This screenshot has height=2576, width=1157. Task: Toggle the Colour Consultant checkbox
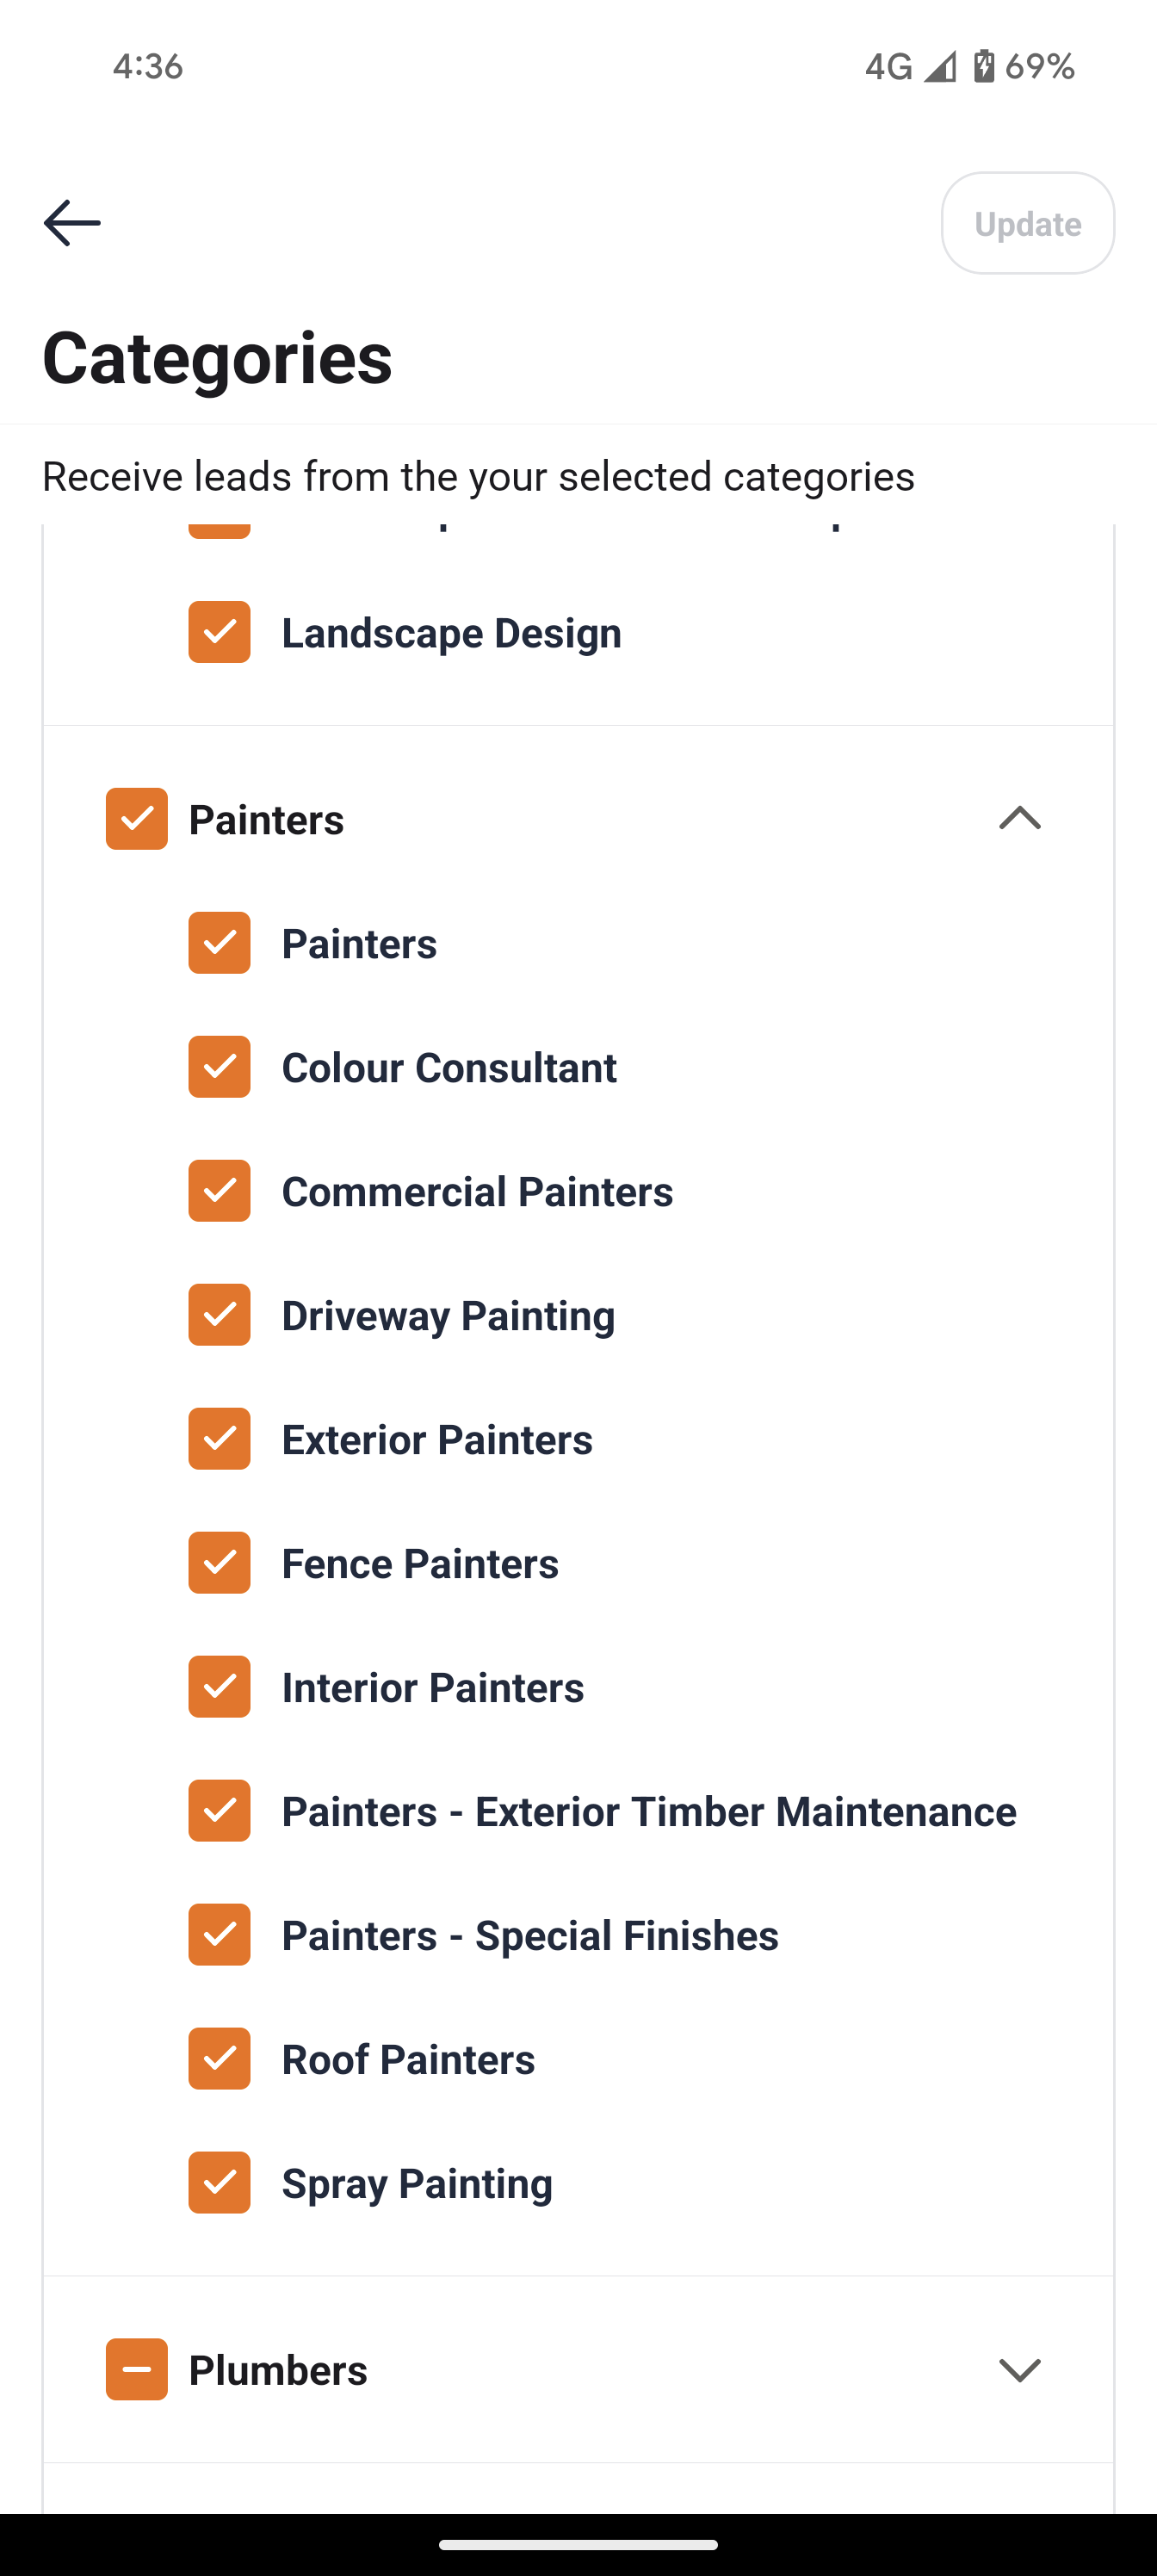coord(219,1067)
